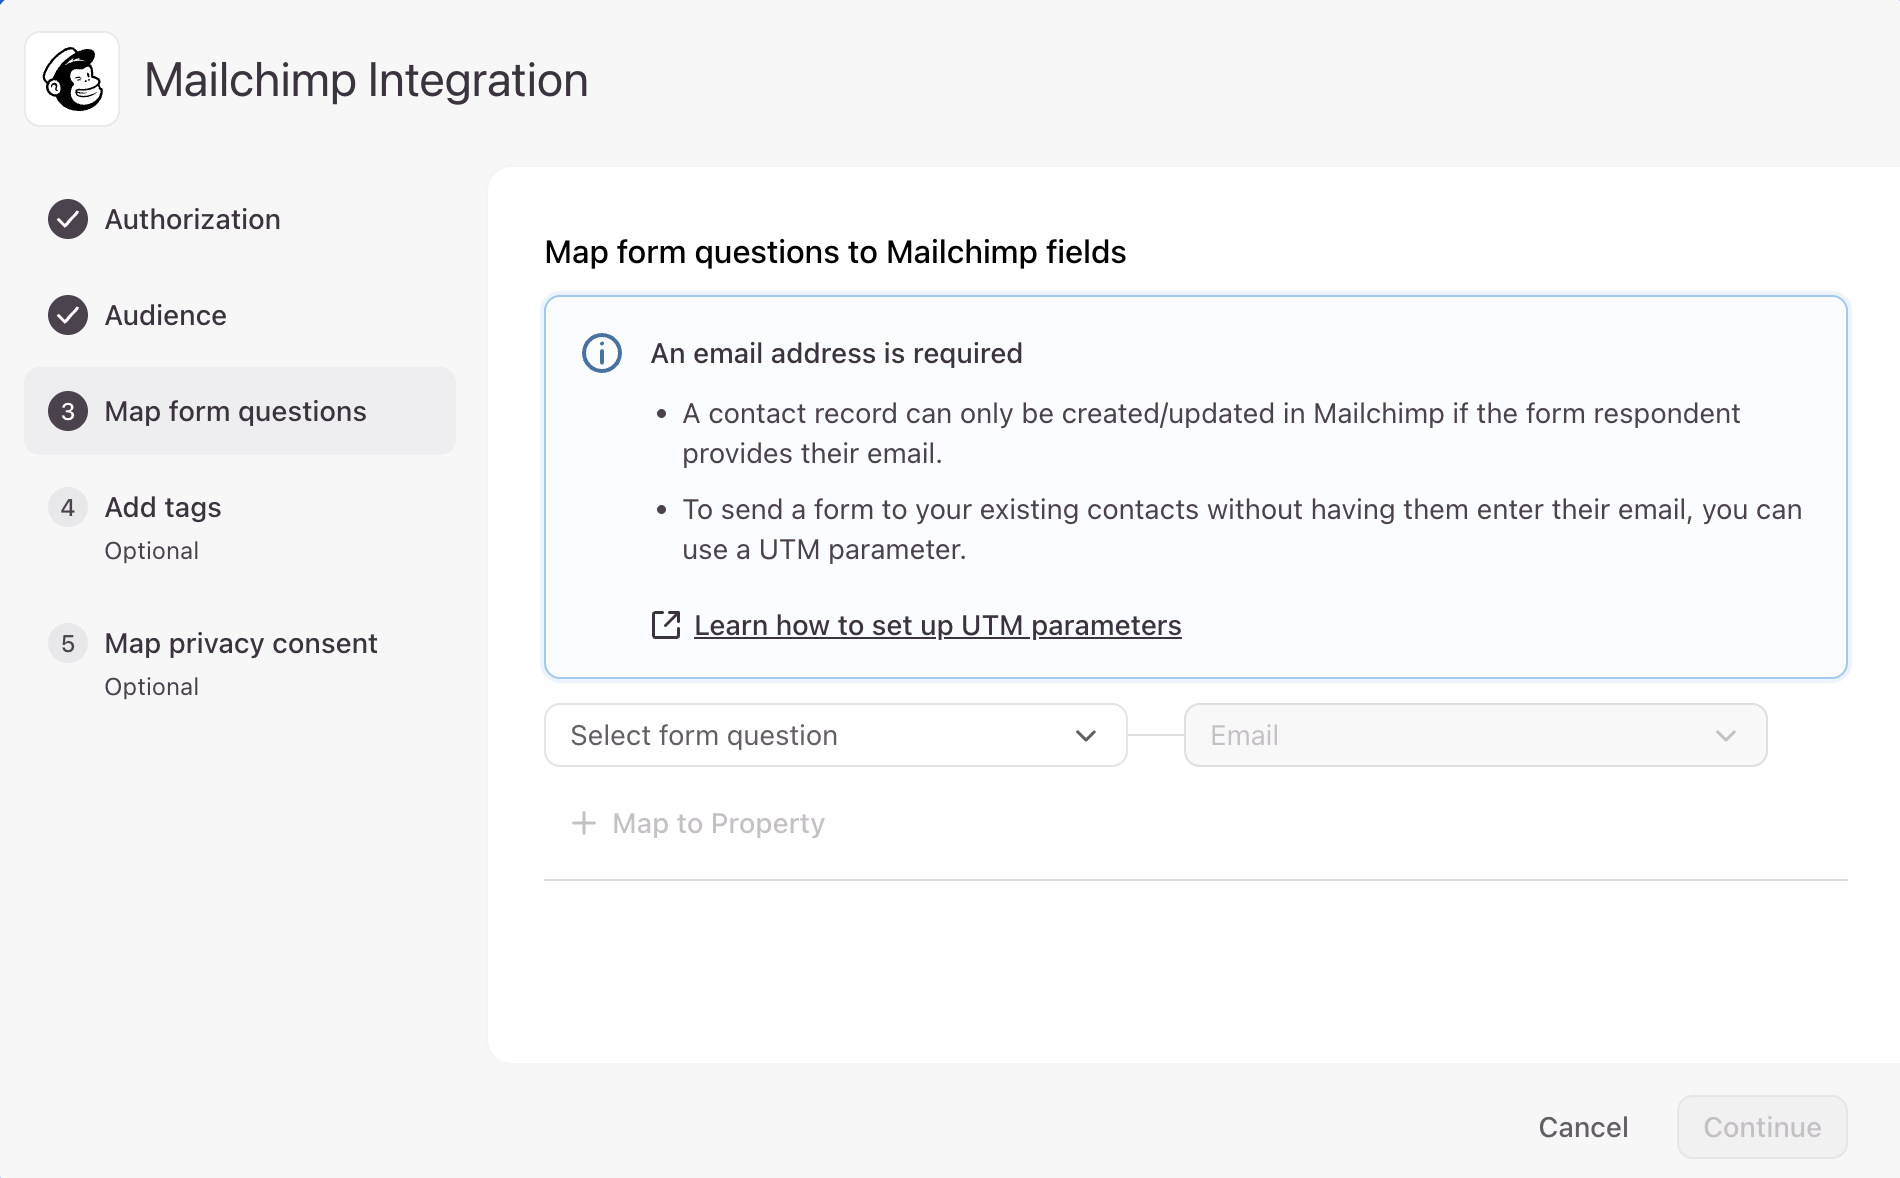Go to the Audience step
This screenshot has width=1900, height=1178.
coord(240,315)
